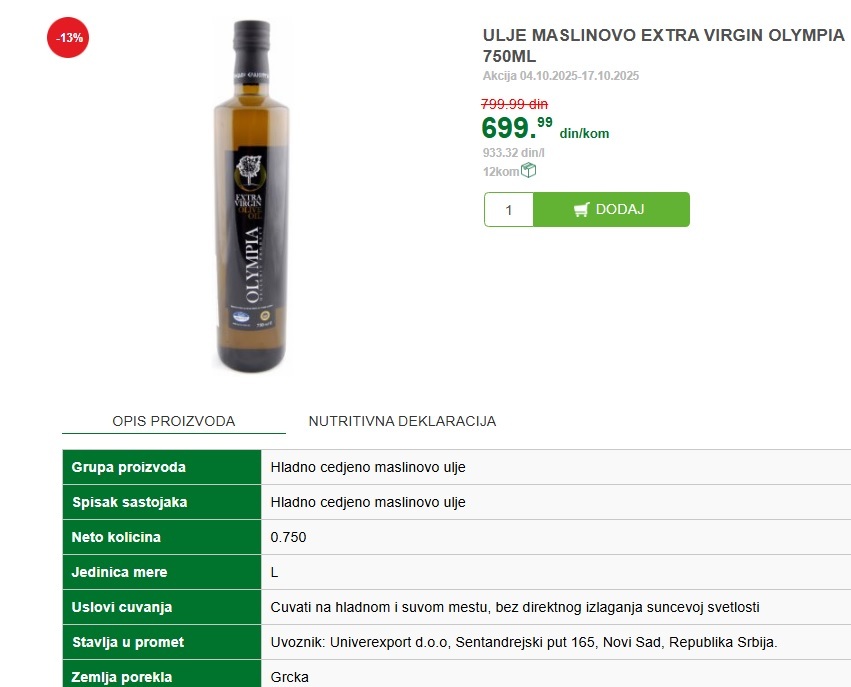Open the Olympia olive oil bottle image
The image size is (851, 687).
pyautogui.click(x=251, y=195)
